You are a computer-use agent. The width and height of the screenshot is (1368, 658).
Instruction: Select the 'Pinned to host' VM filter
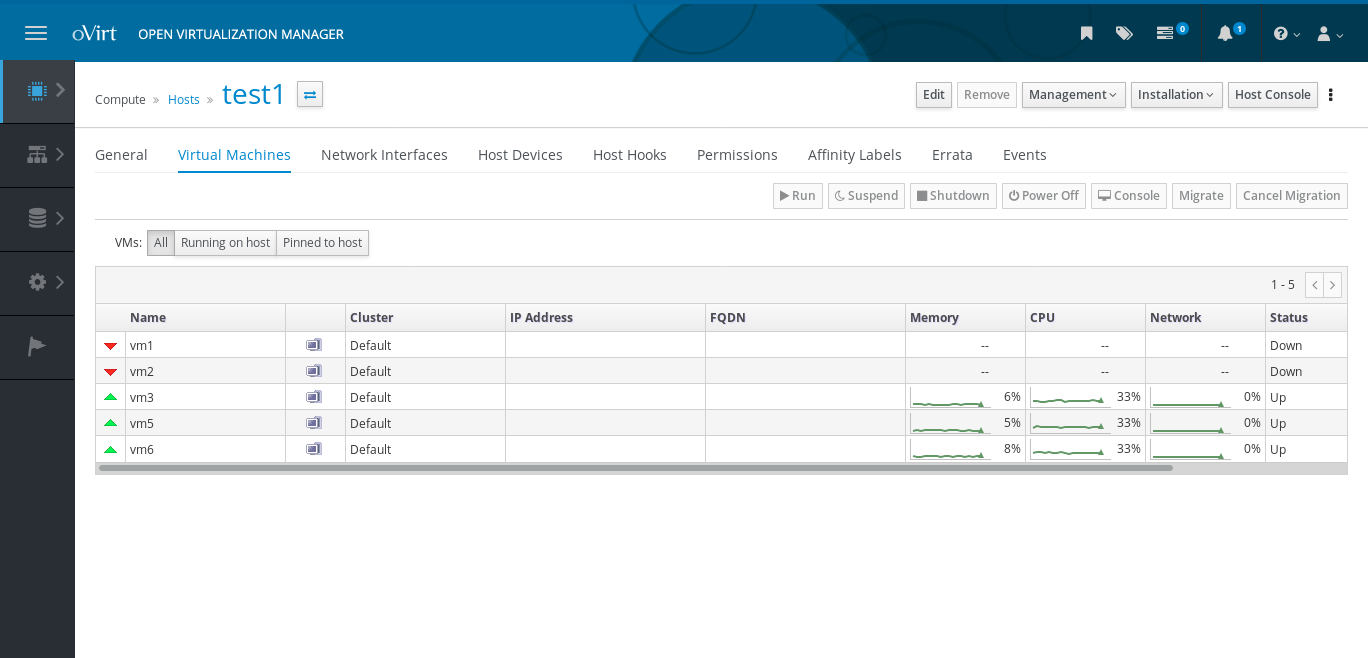click(322, 243)
